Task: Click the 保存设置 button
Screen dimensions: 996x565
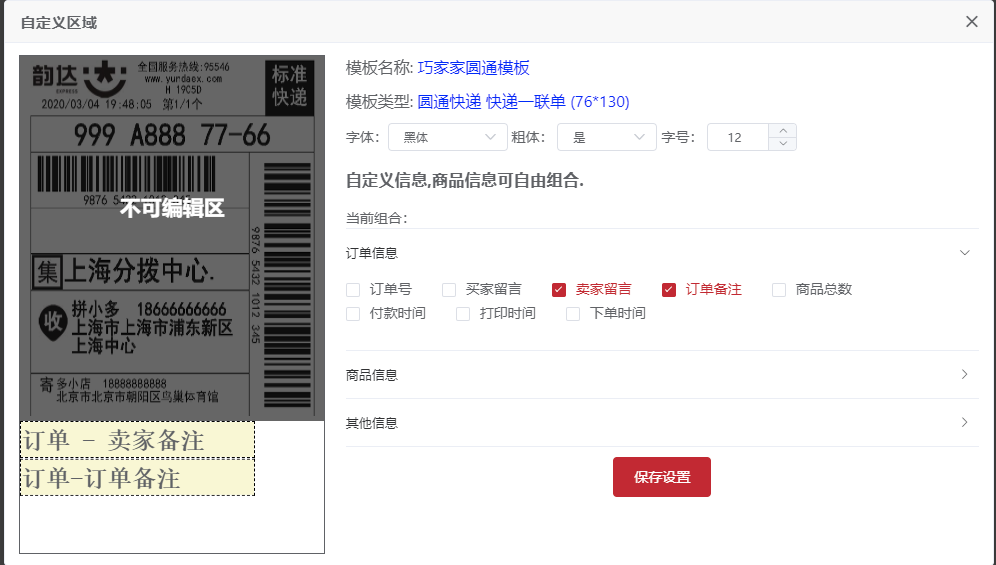Action: pyautogui.click(x=661, y=477)
